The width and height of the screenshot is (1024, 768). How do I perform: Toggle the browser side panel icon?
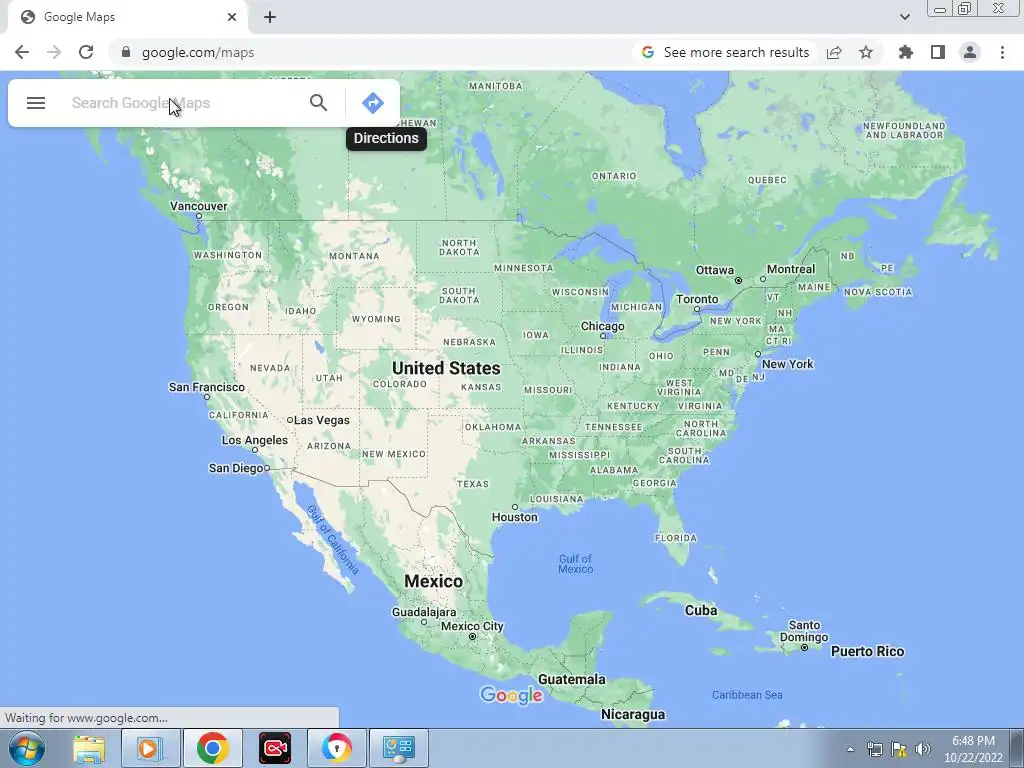[x=938, y=52]
